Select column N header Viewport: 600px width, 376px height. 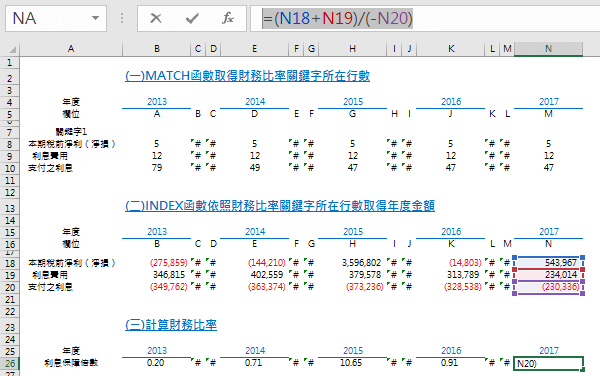(548, 49)
